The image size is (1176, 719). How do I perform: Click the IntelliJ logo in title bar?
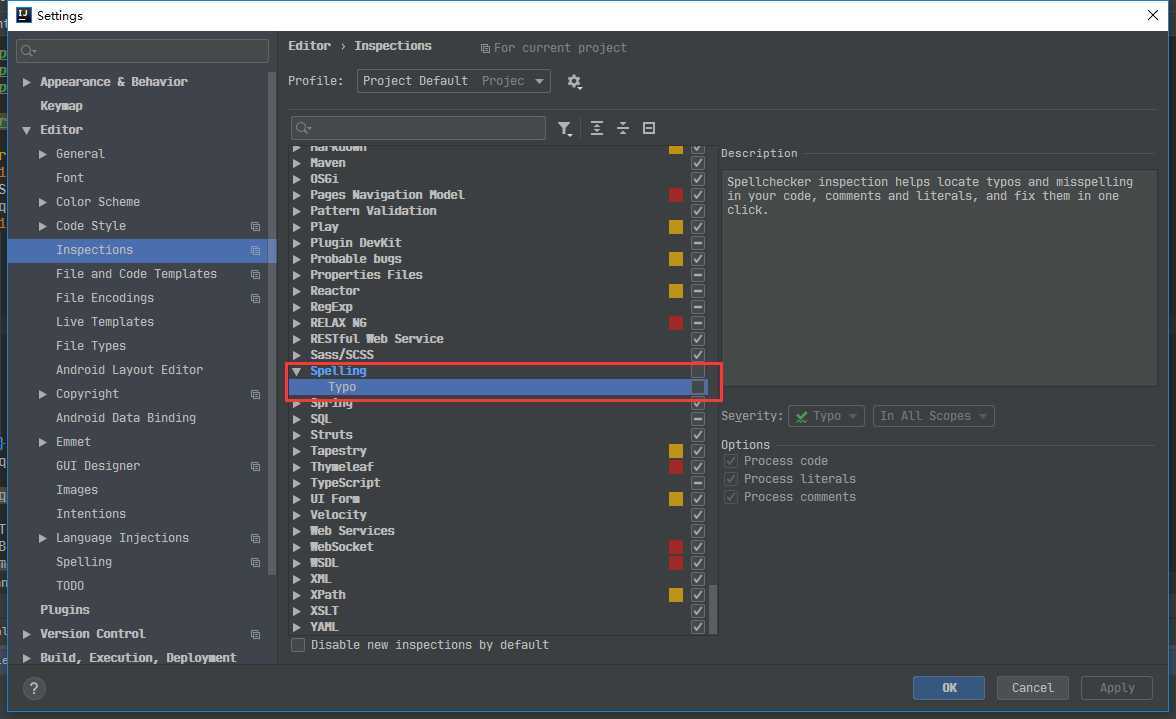pos(23,15)
